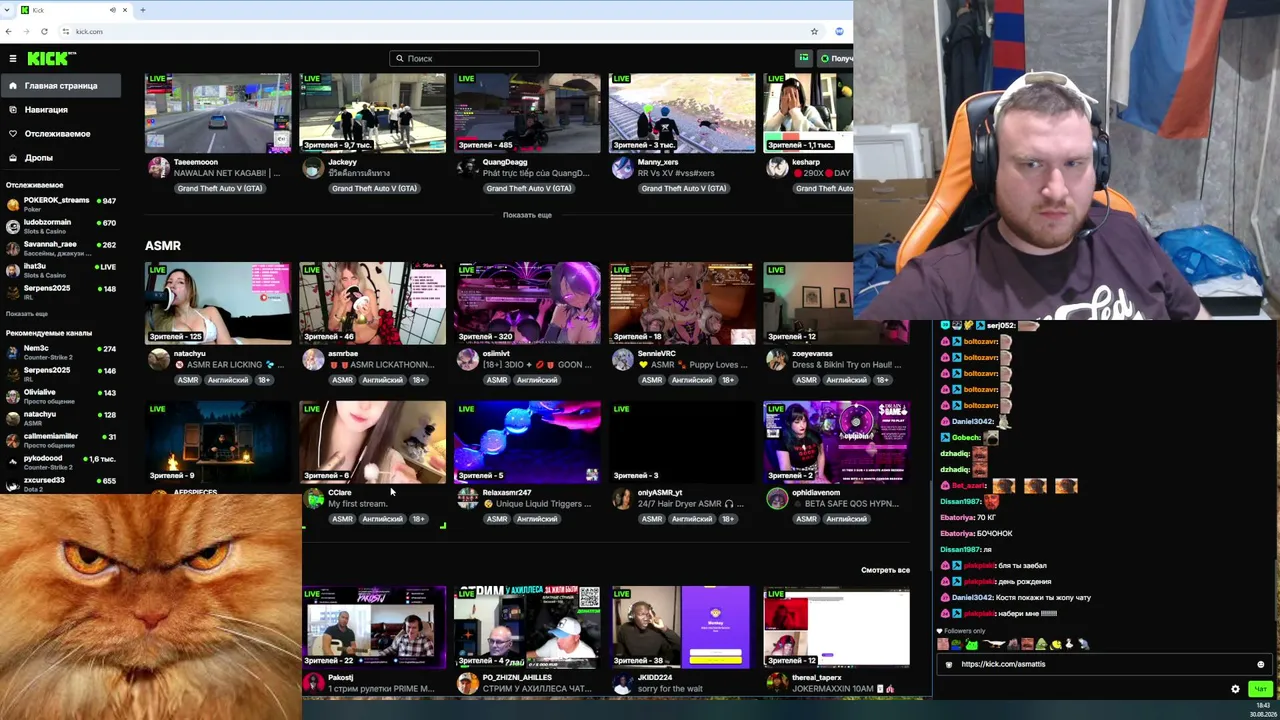Screen dimensions: 1280x720
Task: Click Показать еще under the GTA row
Action: coord(527,215)
